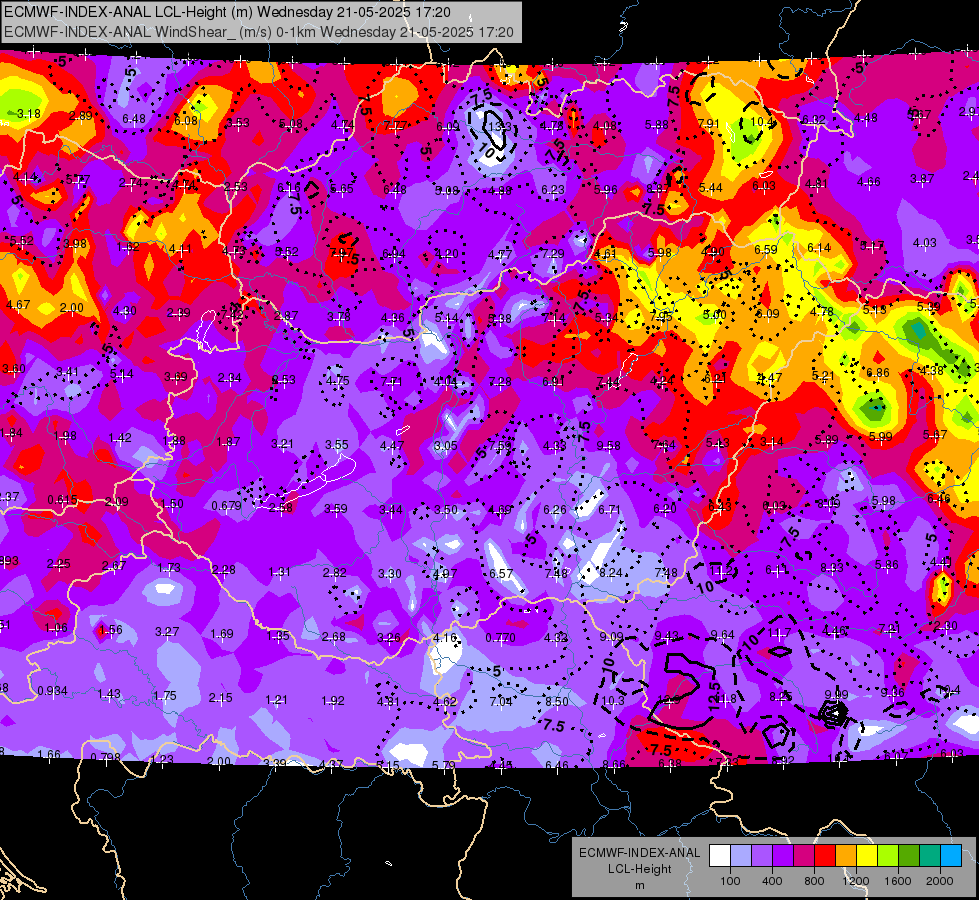Click the shear value 7.71
Viewport: 979px width, 900px height.
pyautogui.click(x=391, y=382)
